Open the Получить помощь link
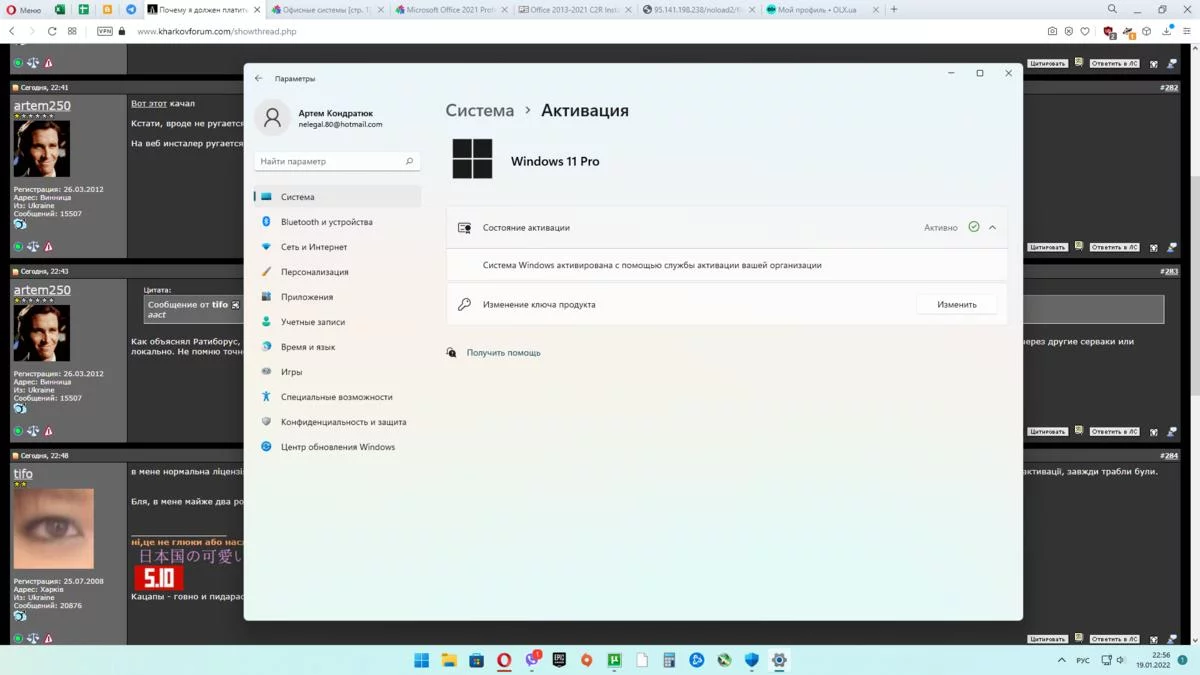Viewport: 1200px width, 675px height. [503, 353]
